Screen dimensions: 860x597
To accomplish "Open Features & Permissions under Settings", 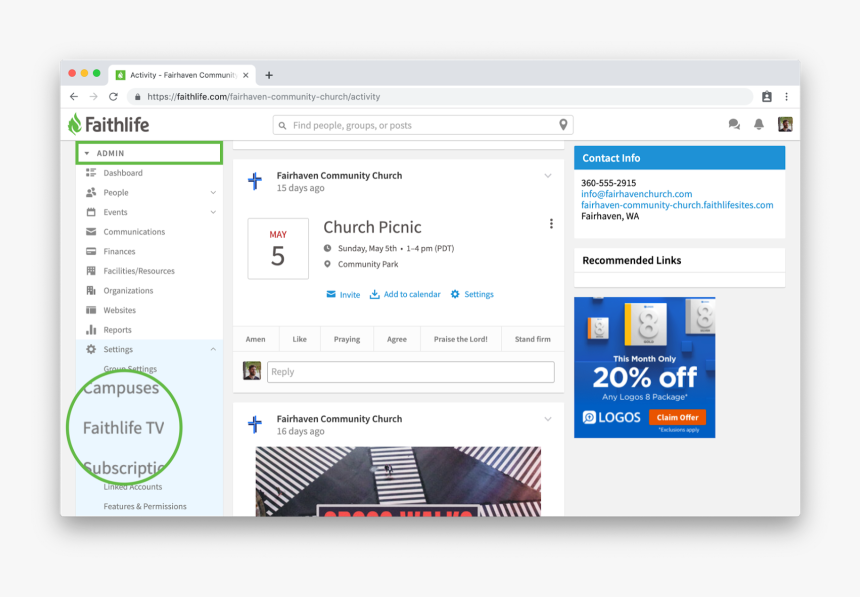I will pyautogui.click(x=145, y=506).
